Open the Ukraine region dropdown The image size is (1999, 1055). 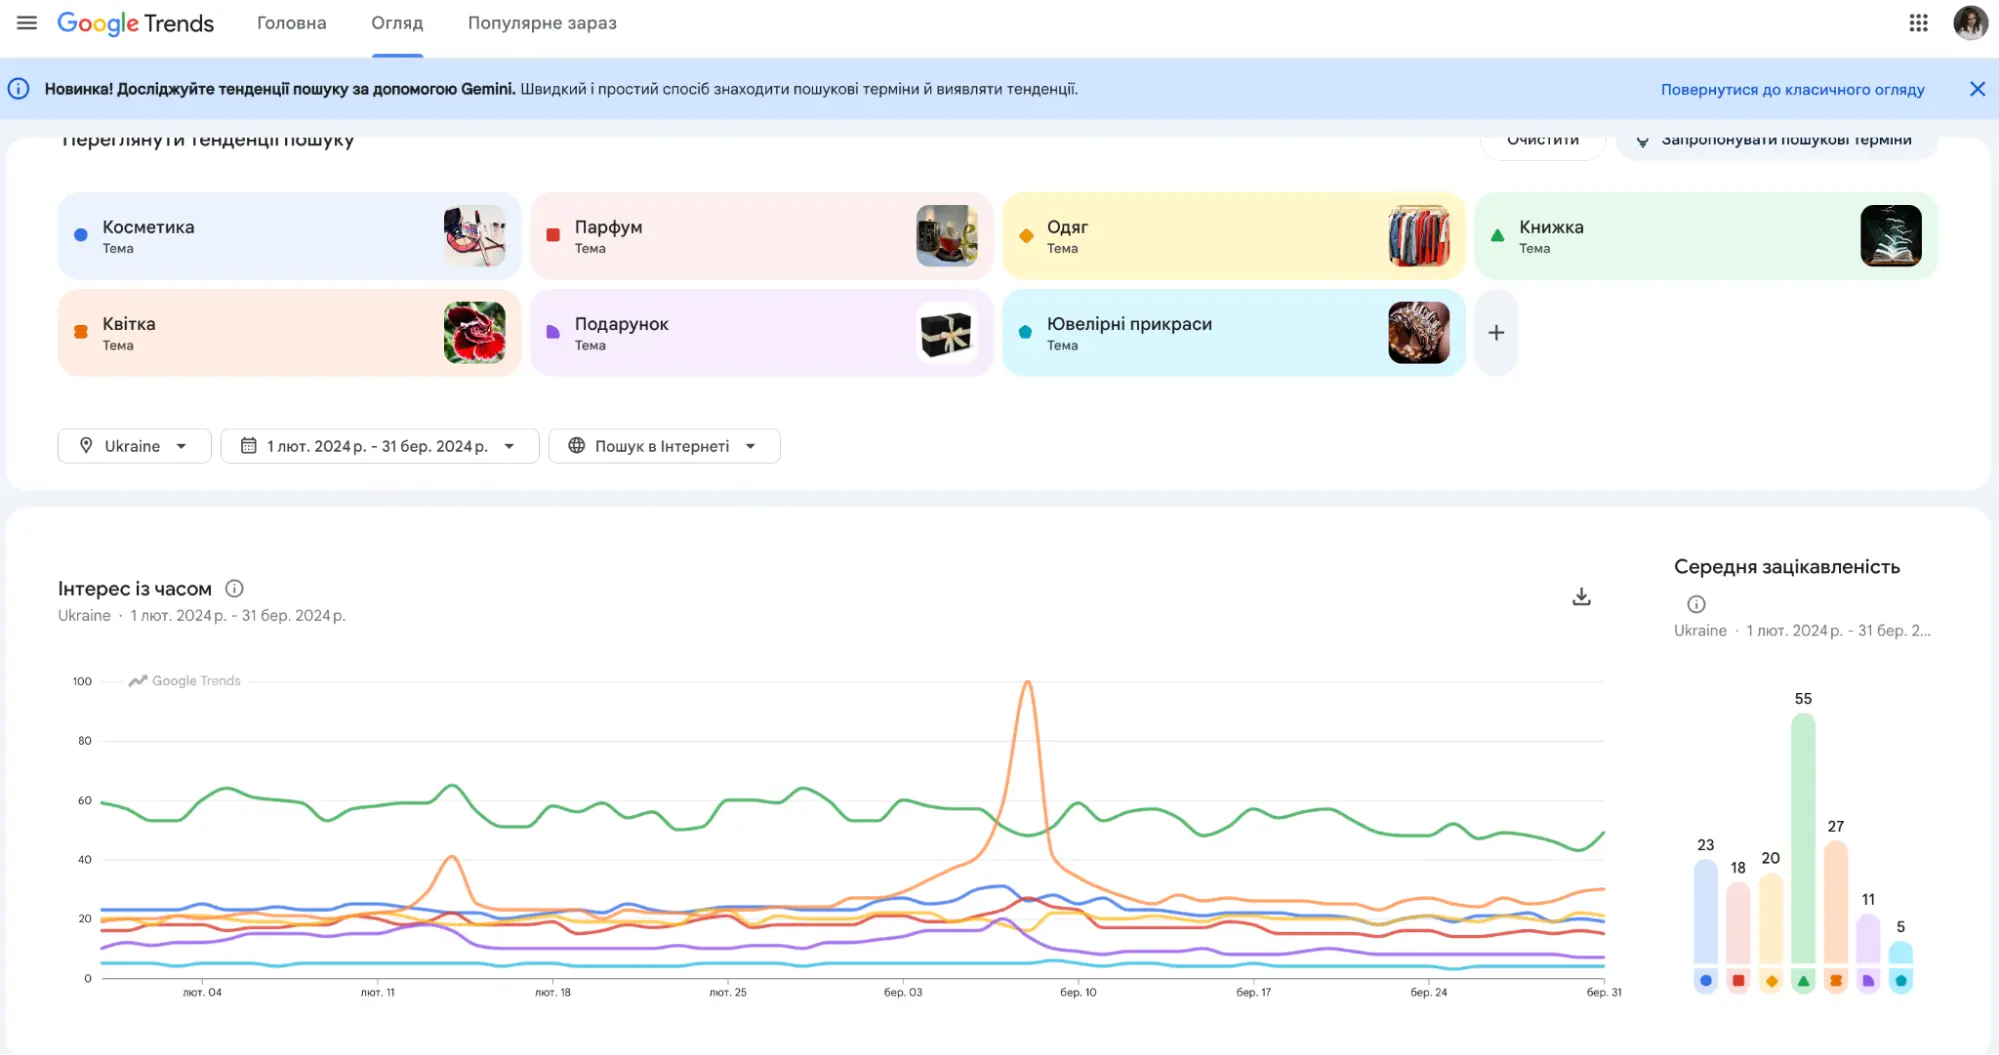coord(134,446)
